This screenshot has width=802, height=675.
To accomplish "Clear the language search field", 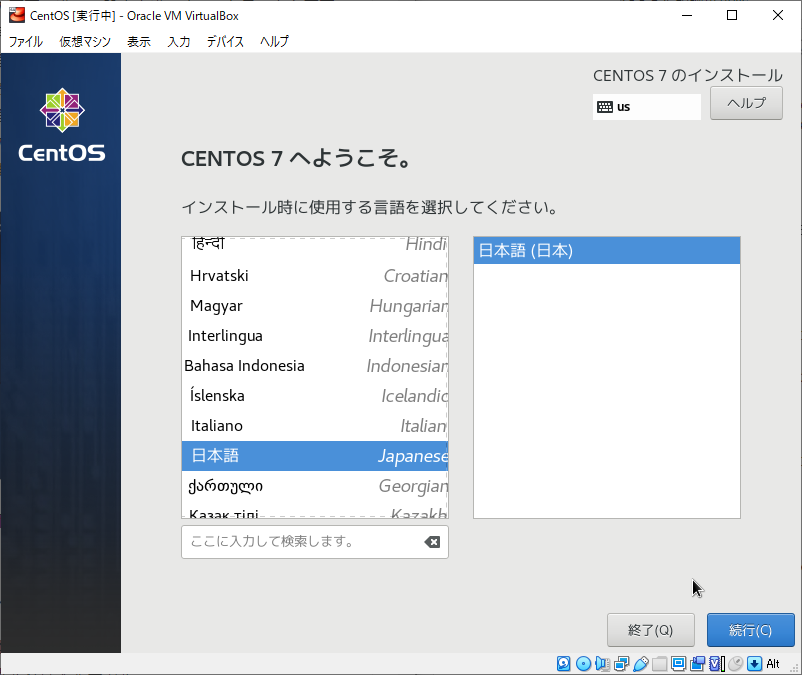I will pyautogui.click(x=432, y=542).
